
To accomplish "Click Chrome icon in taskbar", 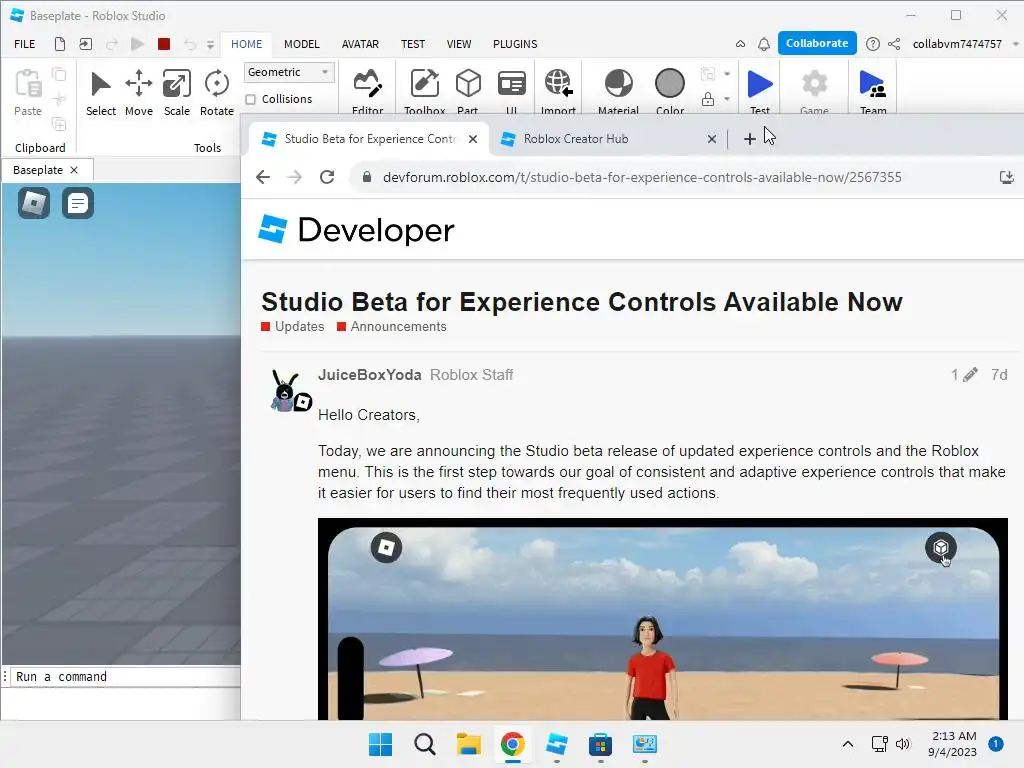I will (513, 744).
